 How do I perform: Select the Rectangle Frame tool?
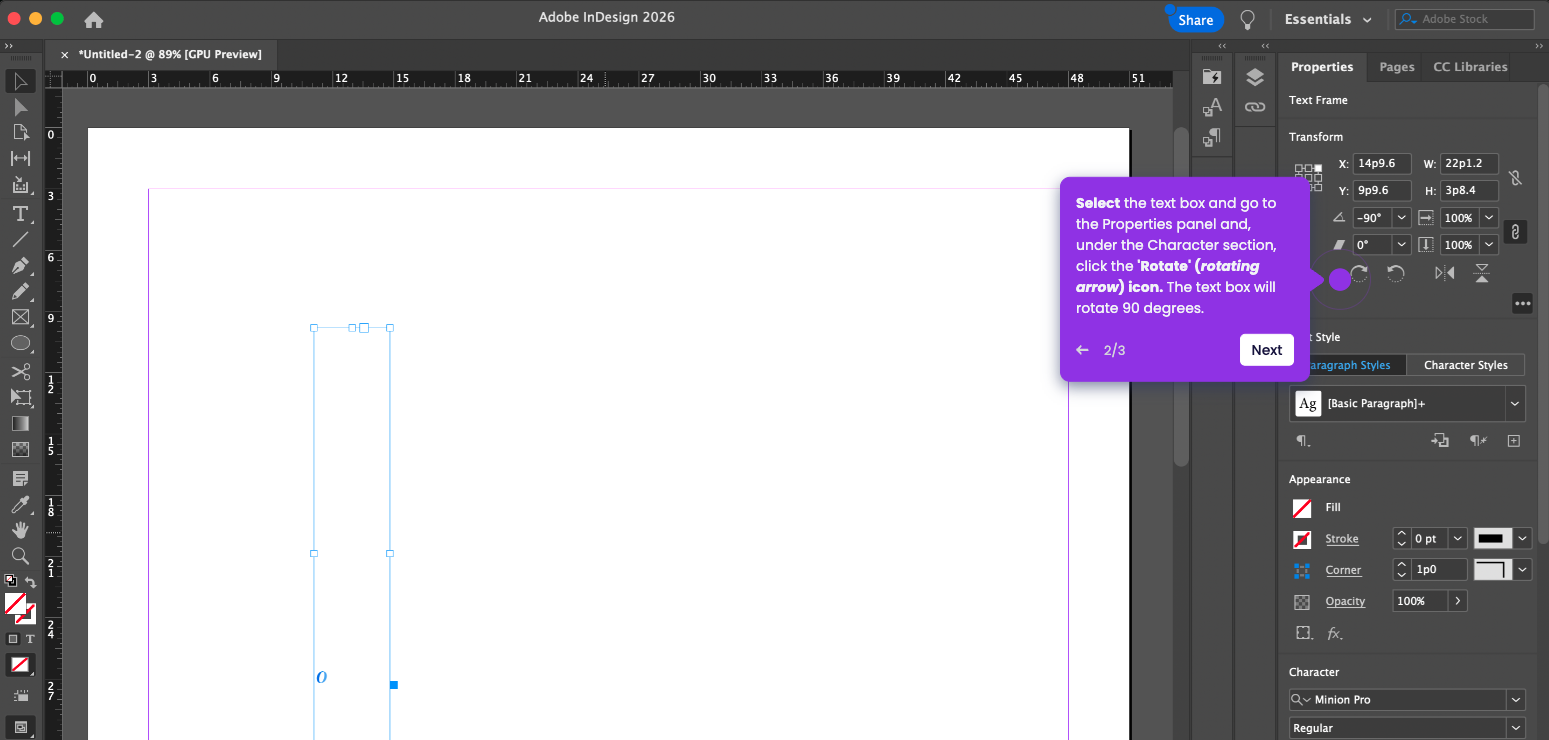pyautogui.click(x=20, y=317)
